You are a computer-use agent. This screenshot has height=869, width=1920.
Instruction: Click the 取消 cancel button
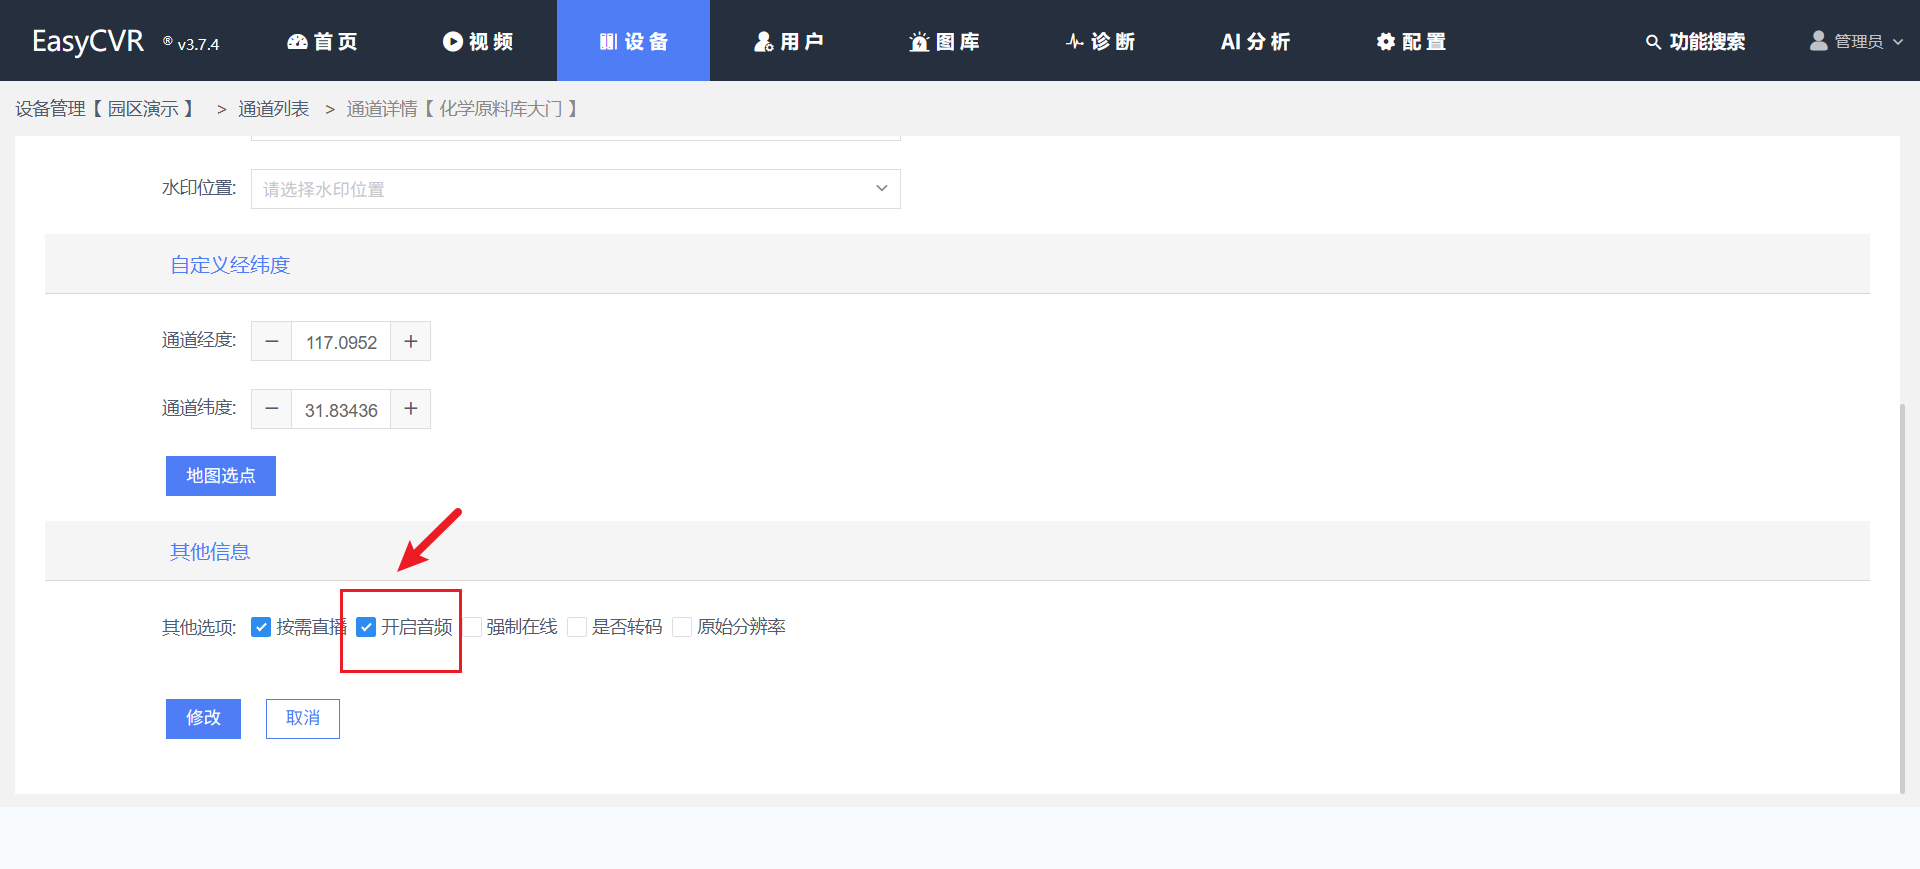click(303, 718)
